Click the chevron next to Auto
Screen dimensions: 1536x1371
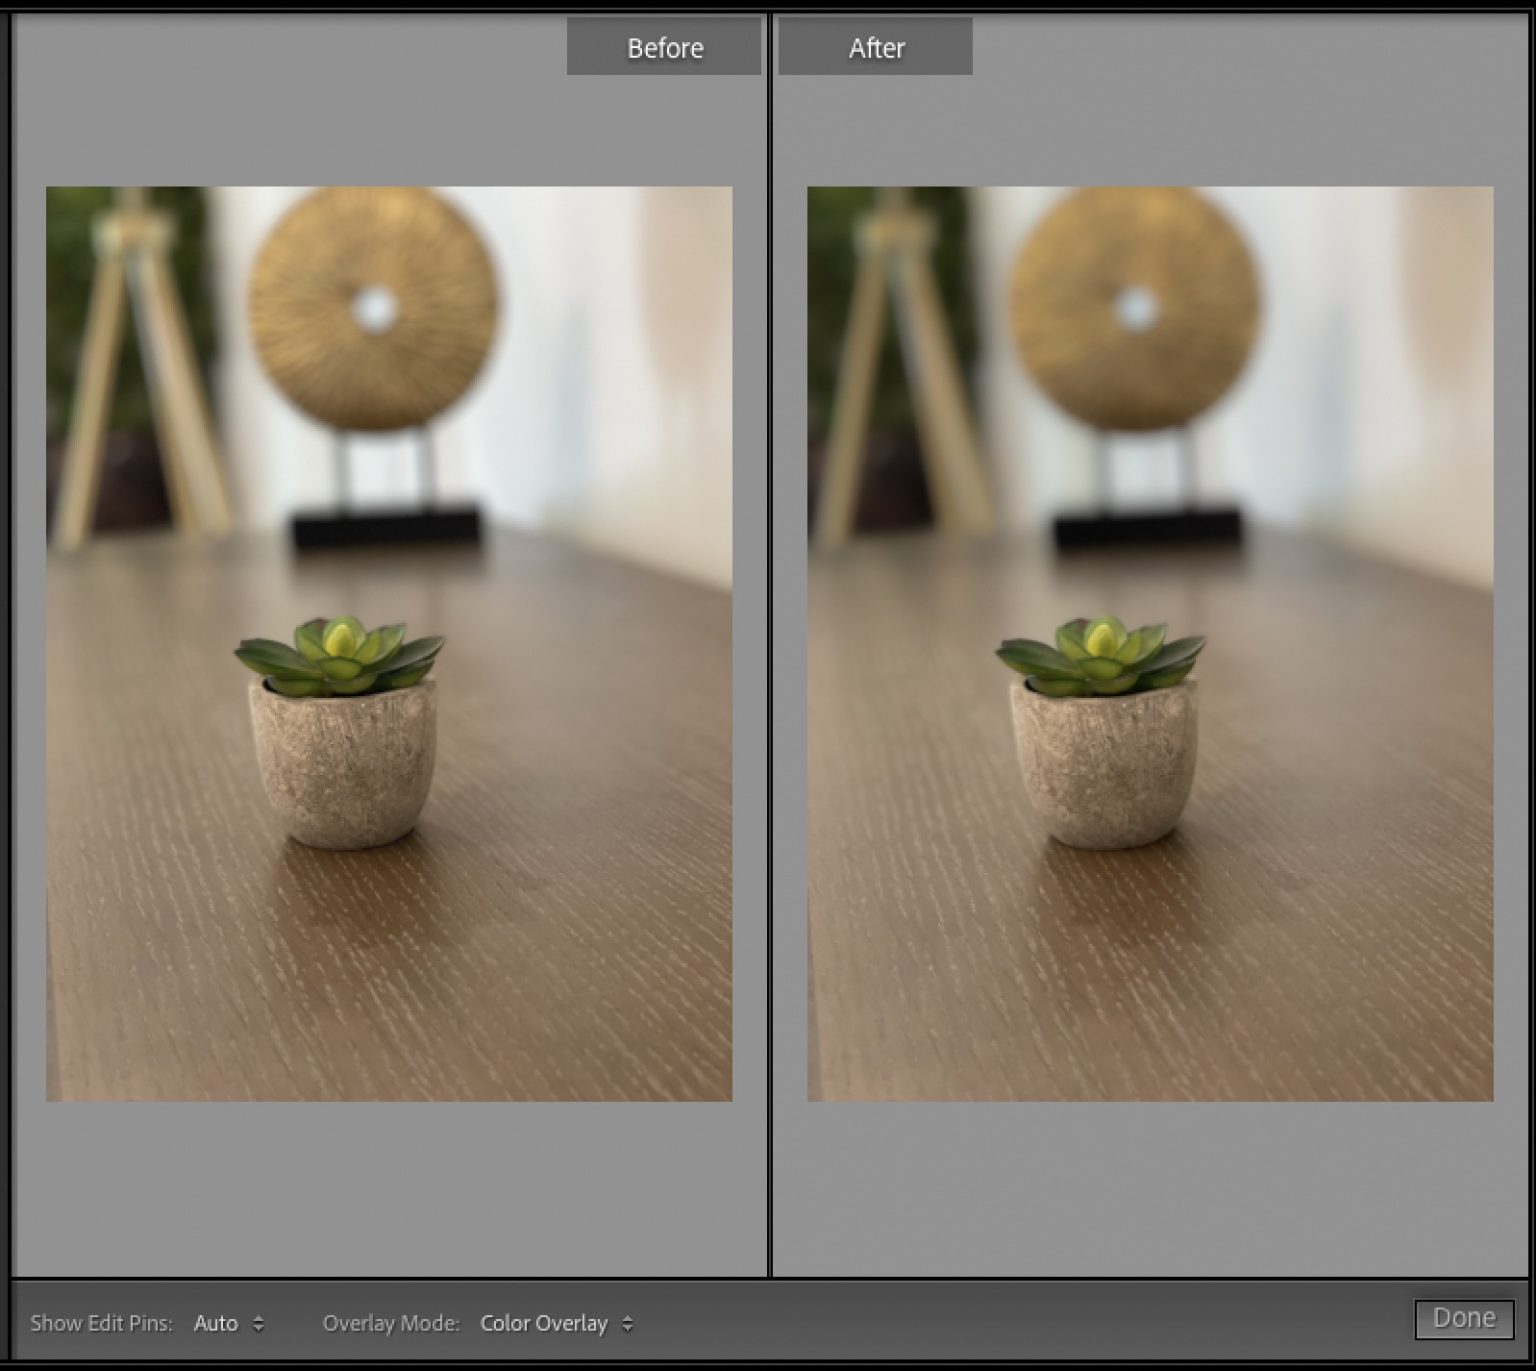259,1322
